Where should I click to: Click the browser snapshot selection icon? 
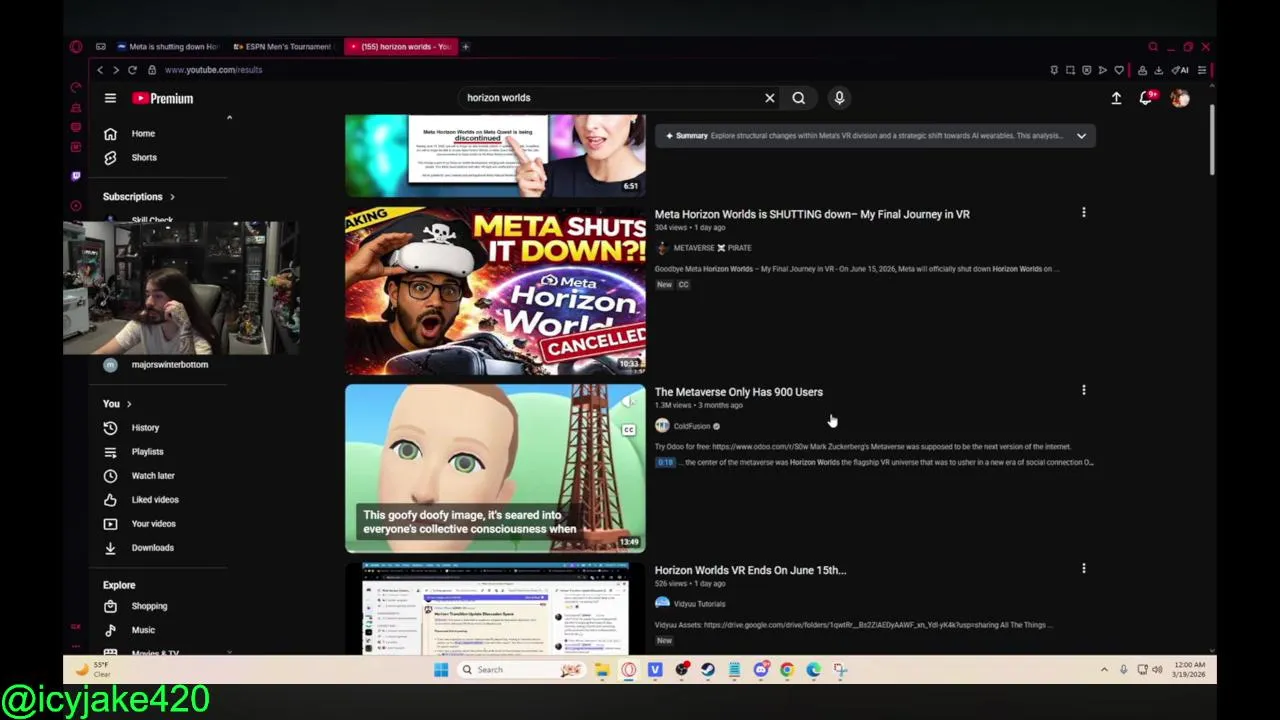point(1070,70)
